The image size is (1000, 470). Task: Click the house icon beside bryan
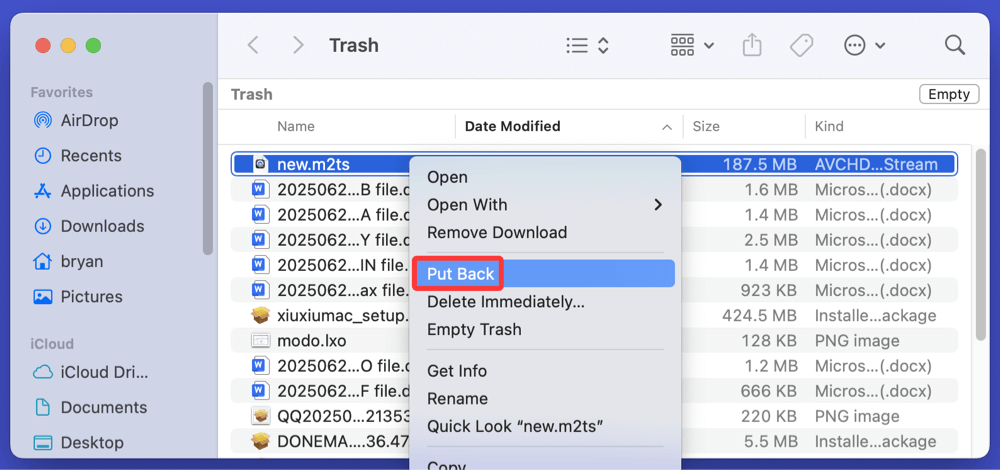(x=43, y=261)
